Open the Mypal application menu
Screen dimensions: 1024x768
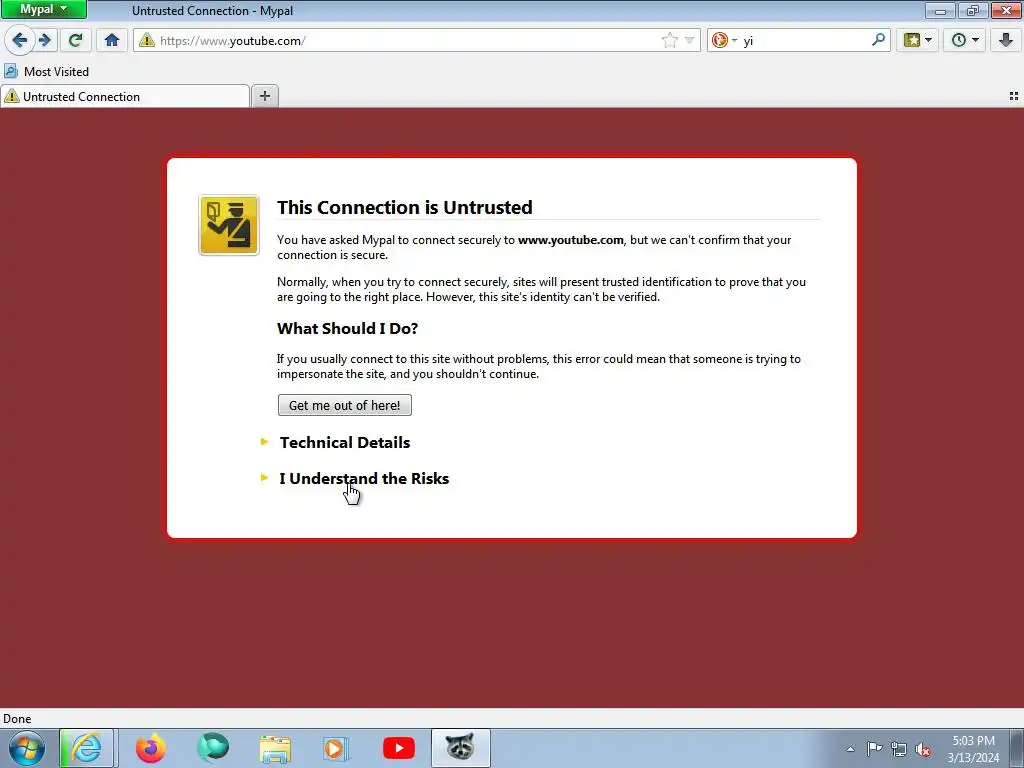(43, 9)
